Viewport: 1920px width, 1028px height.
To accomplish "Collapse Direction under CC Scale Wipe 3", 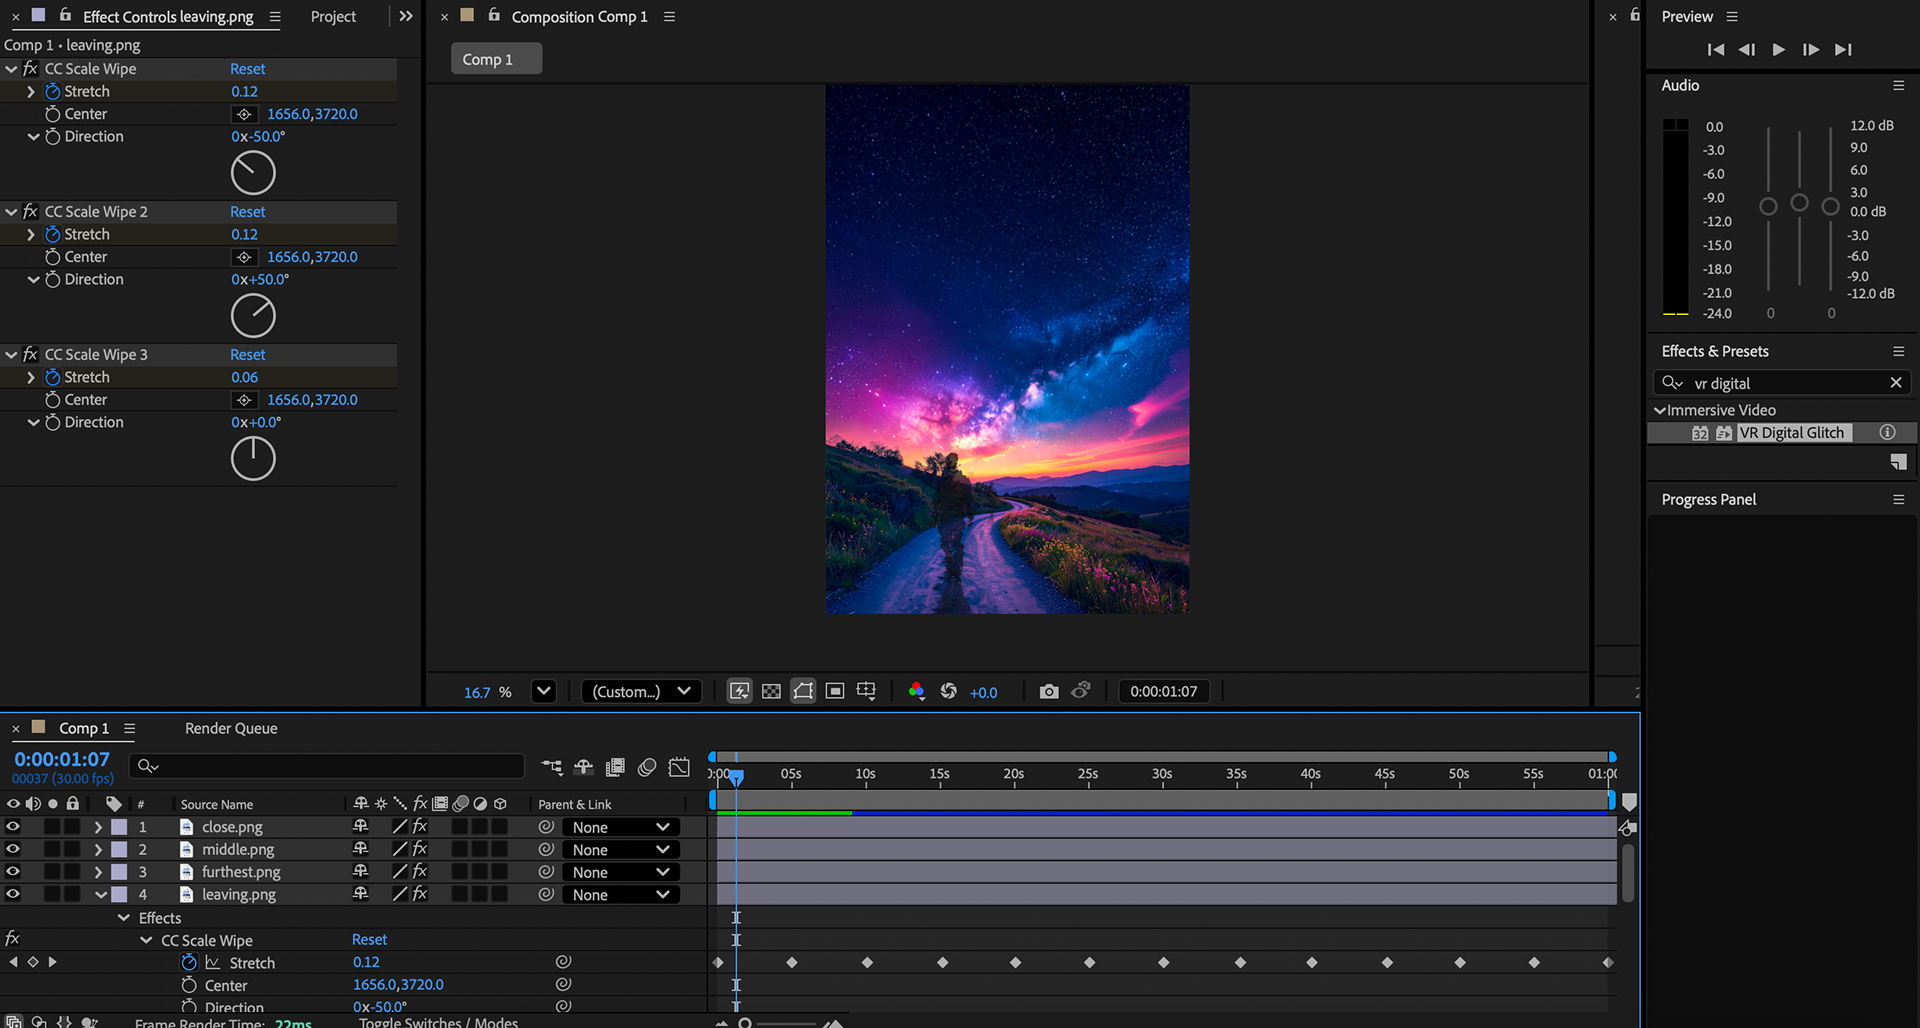I will click(33, 422).
